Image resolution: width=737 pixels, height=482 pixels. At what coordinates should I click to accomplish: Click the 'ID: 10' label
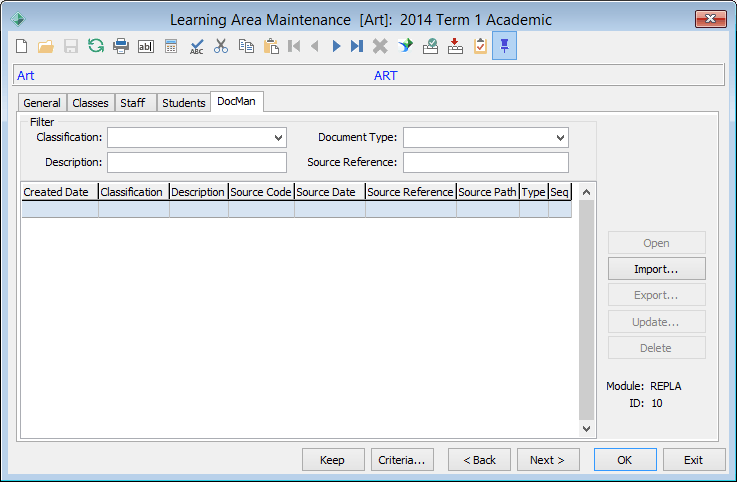click(646, 403)
